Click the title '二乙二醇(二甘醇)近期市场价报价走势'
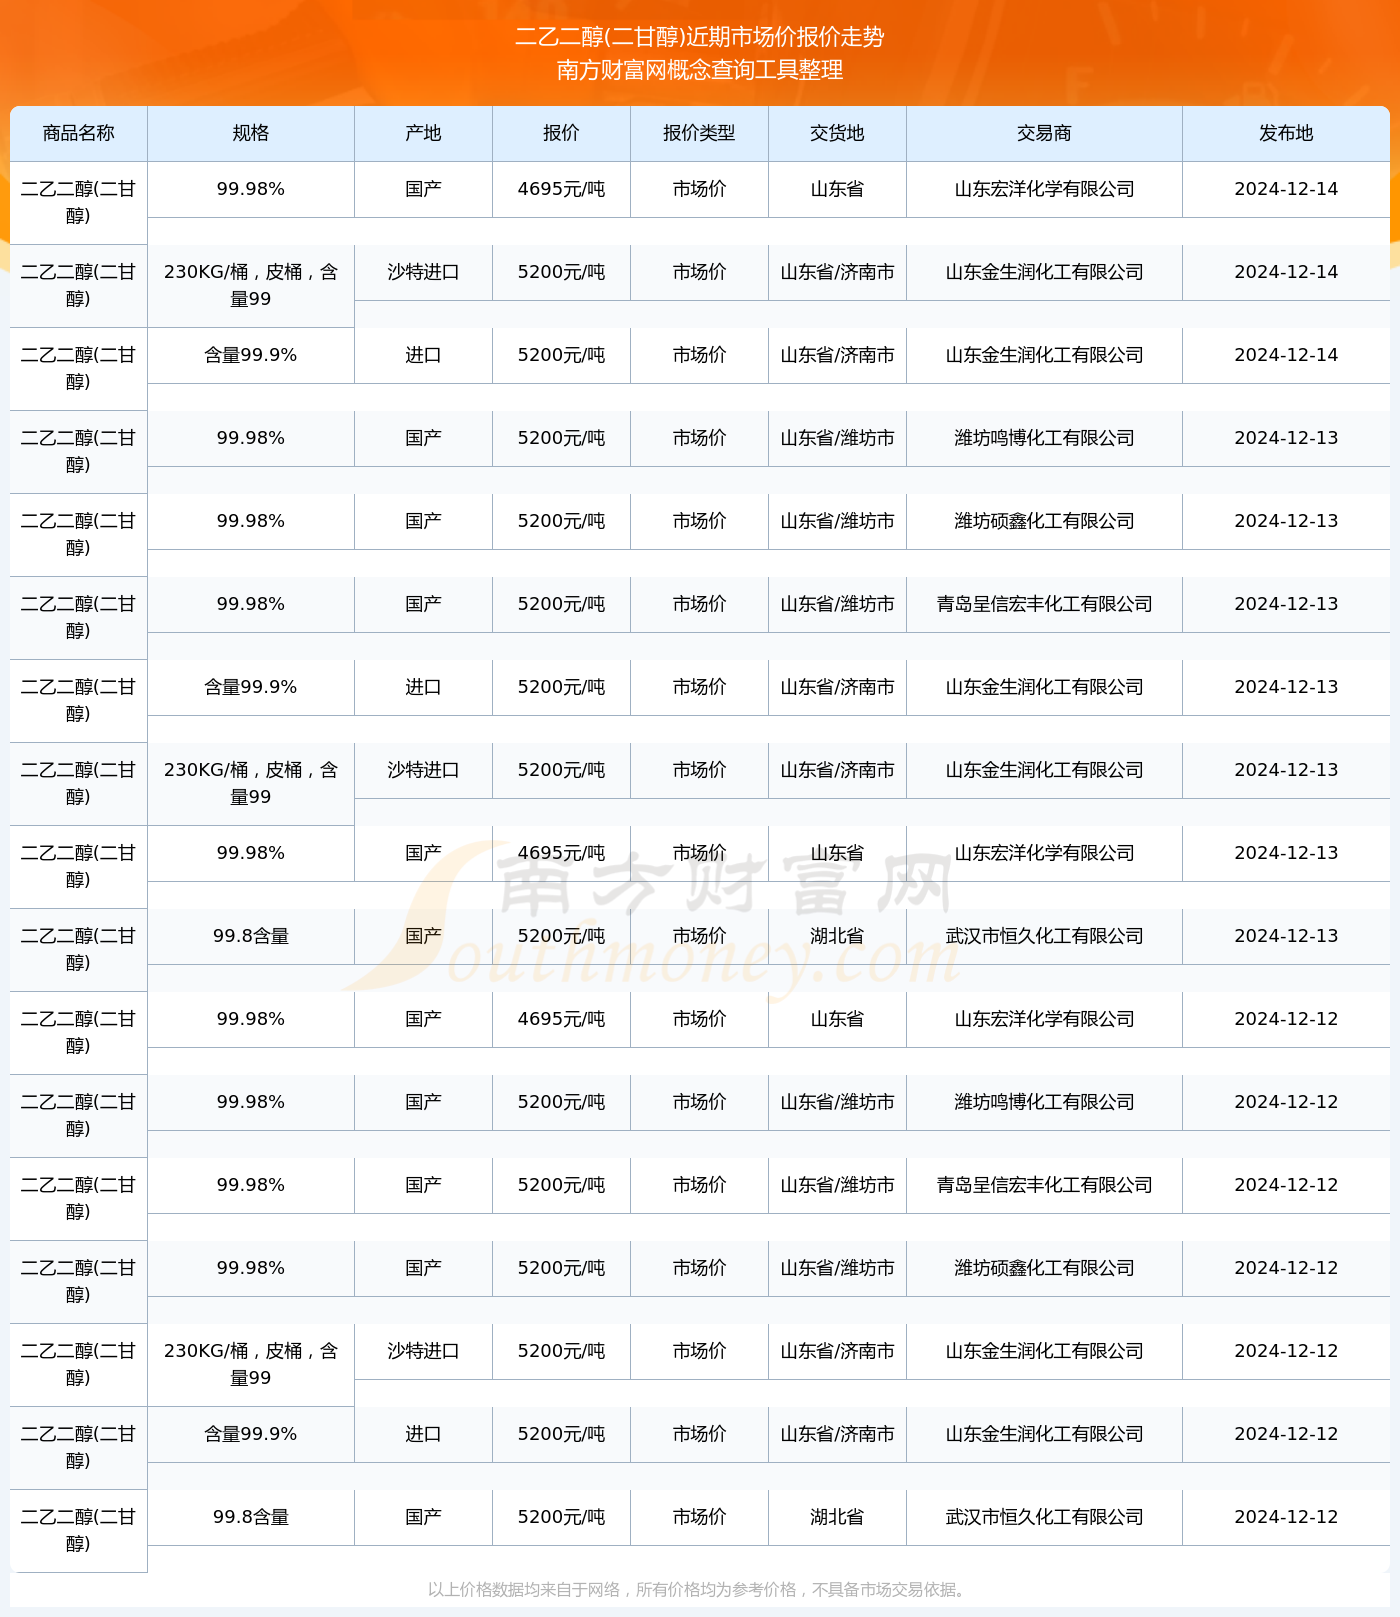This screenshot has height=1617, width=1400. click(x=700, y=37)
